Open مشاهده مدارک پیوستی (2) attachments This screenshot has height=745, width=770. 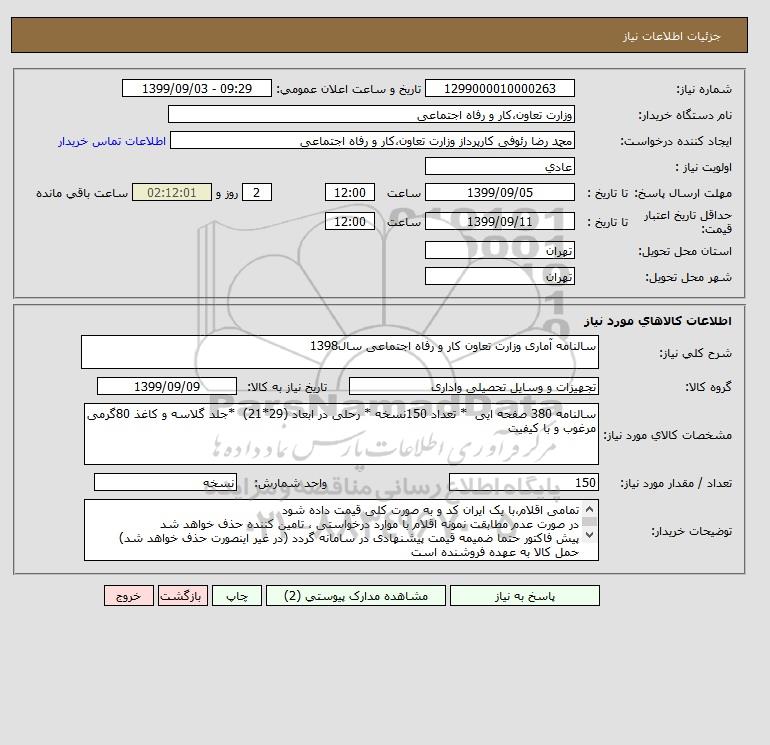tap(356, 596)
